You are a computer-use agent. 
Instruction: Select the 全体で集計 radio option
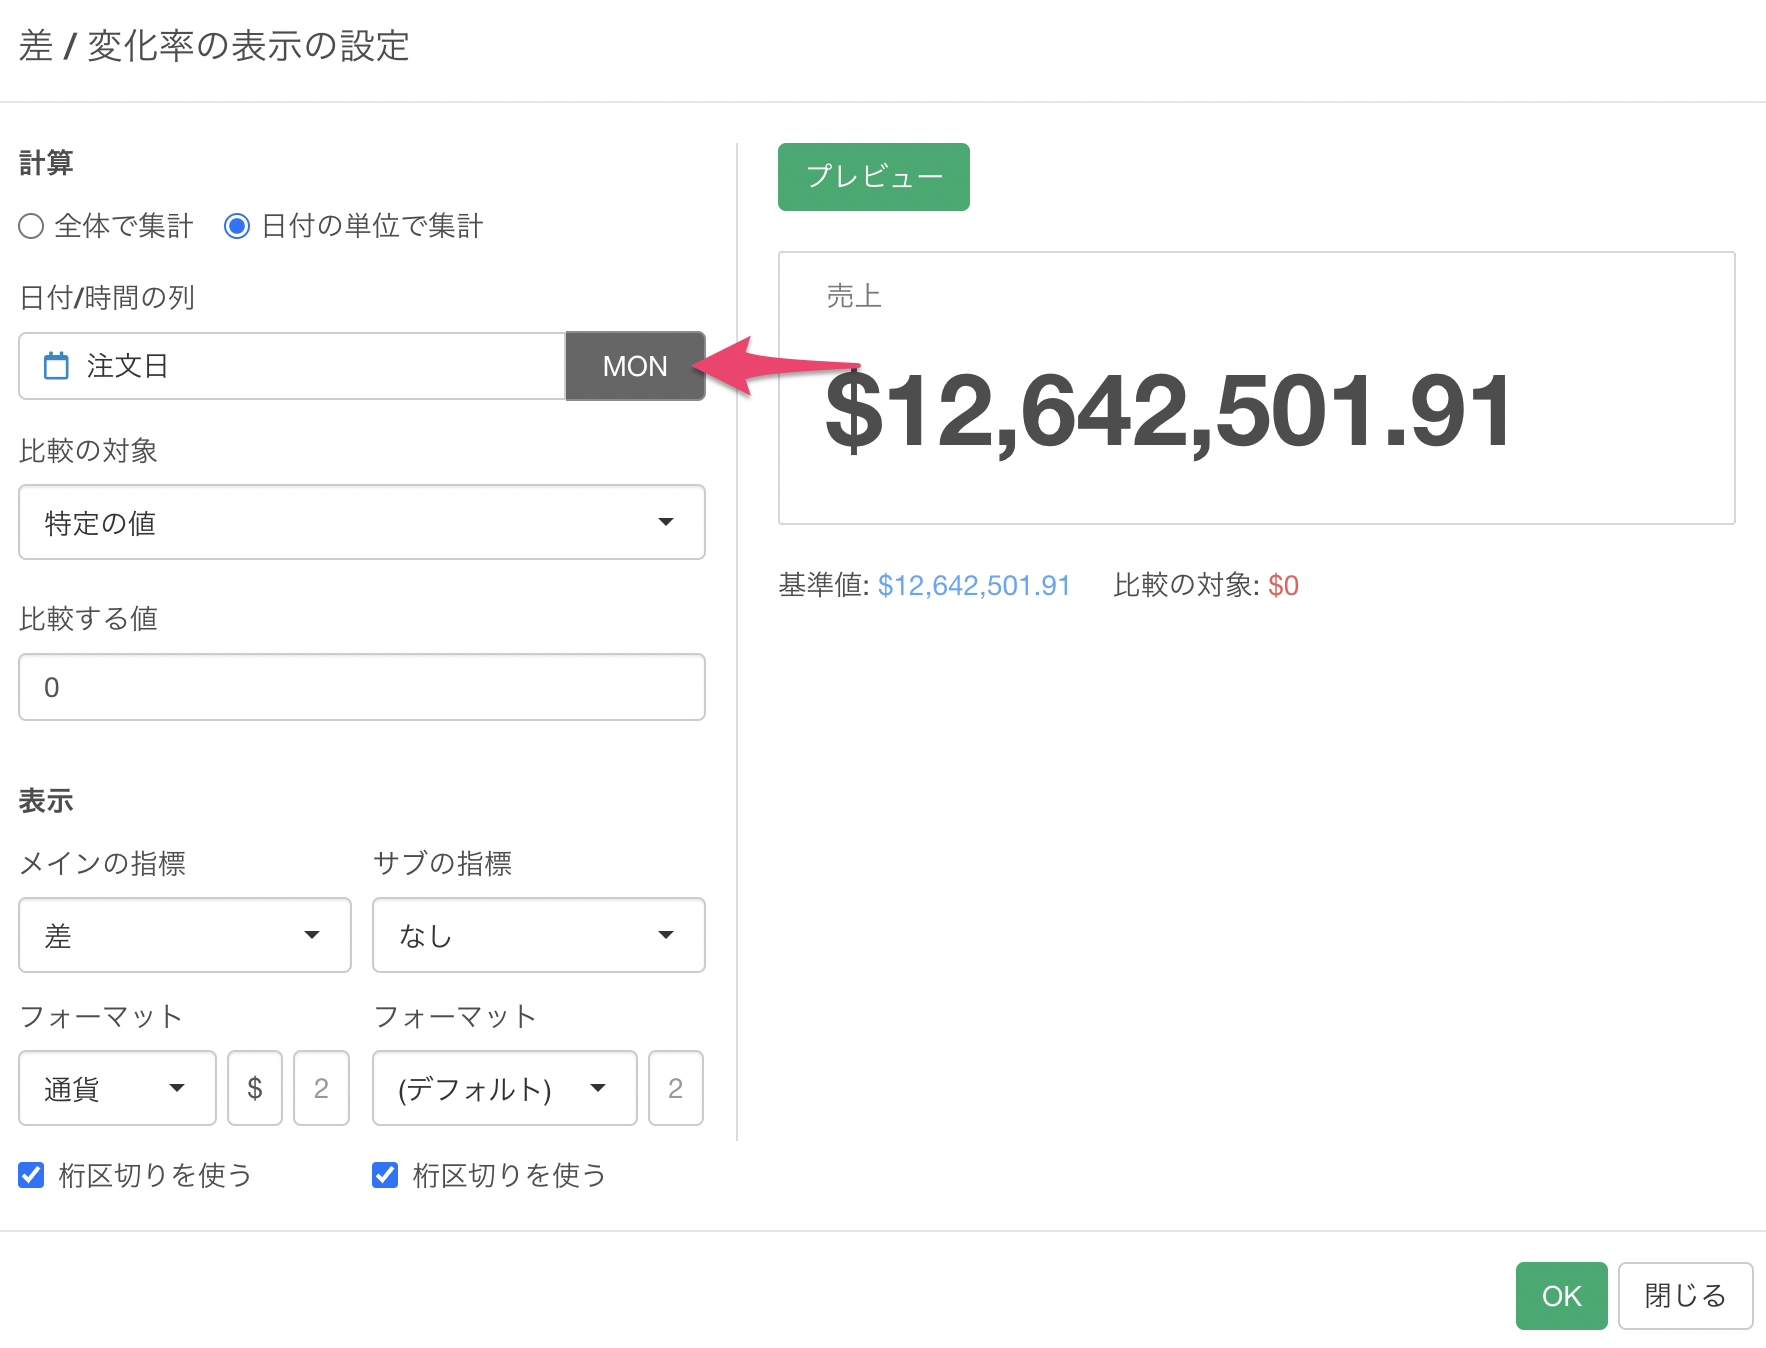click(32, 226)
